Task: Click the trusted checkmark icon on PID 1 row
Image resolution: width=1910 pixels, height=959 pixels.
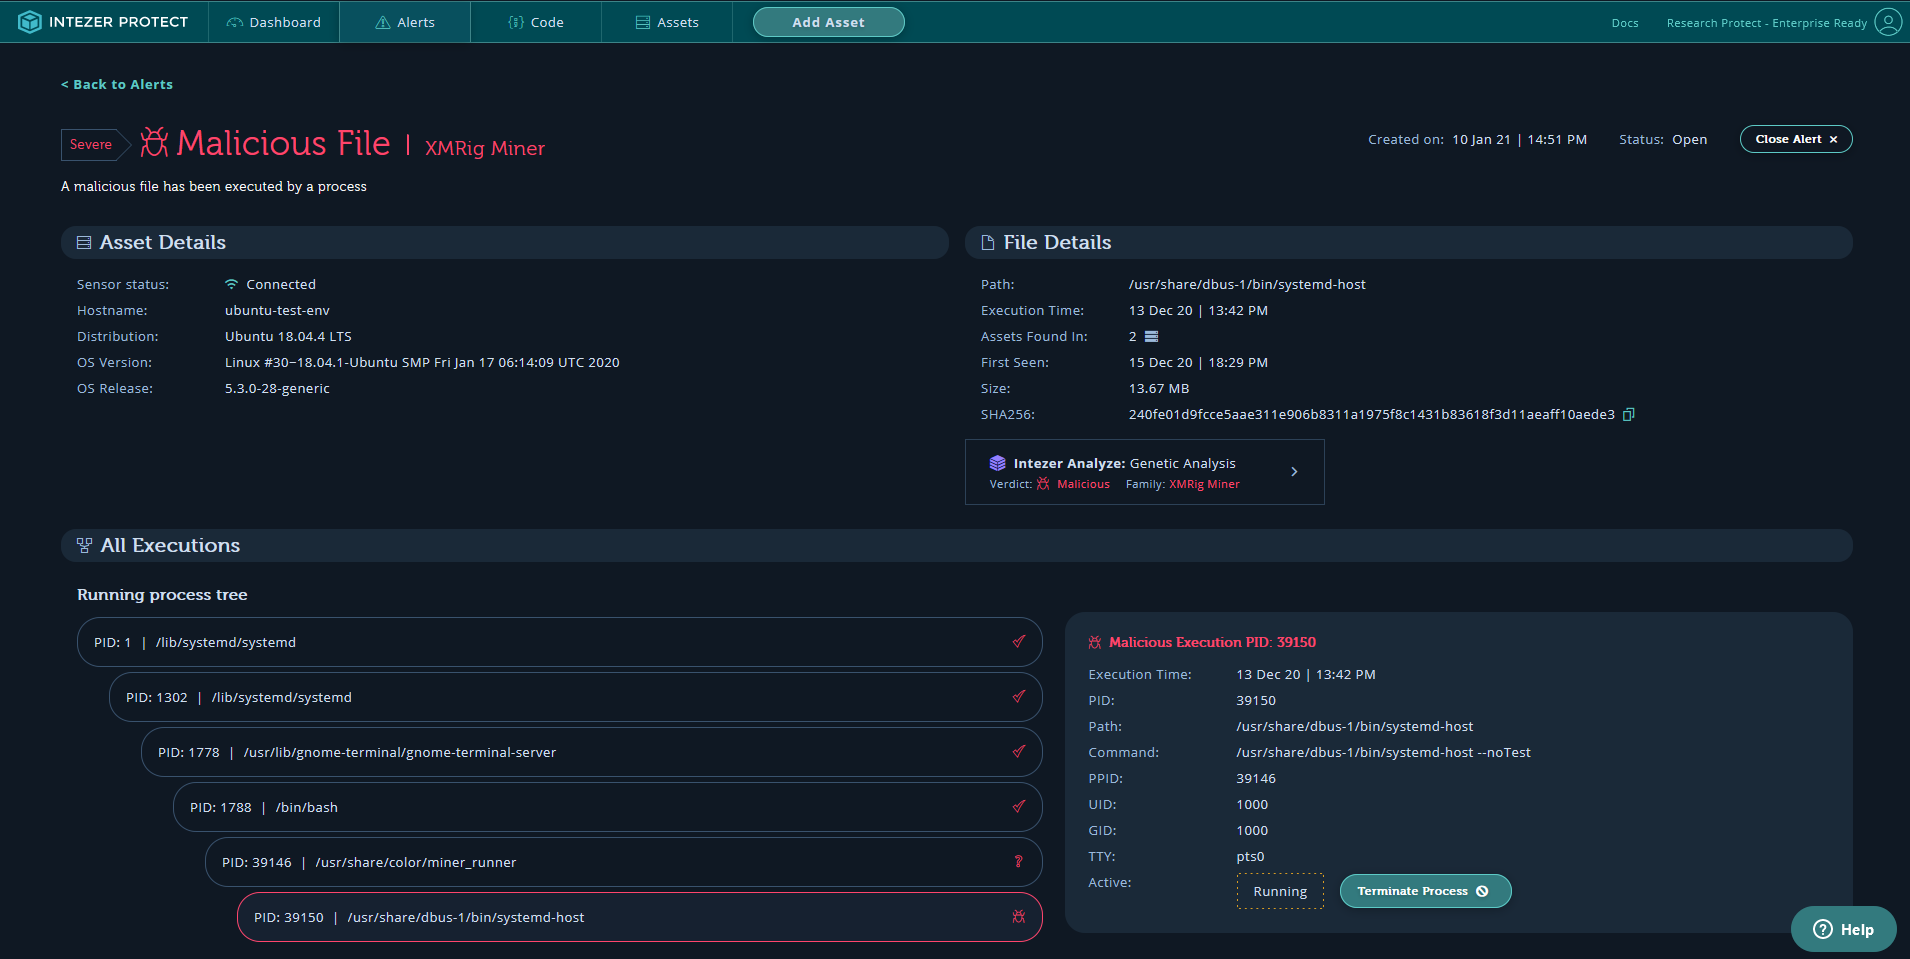Action: 1019,641
